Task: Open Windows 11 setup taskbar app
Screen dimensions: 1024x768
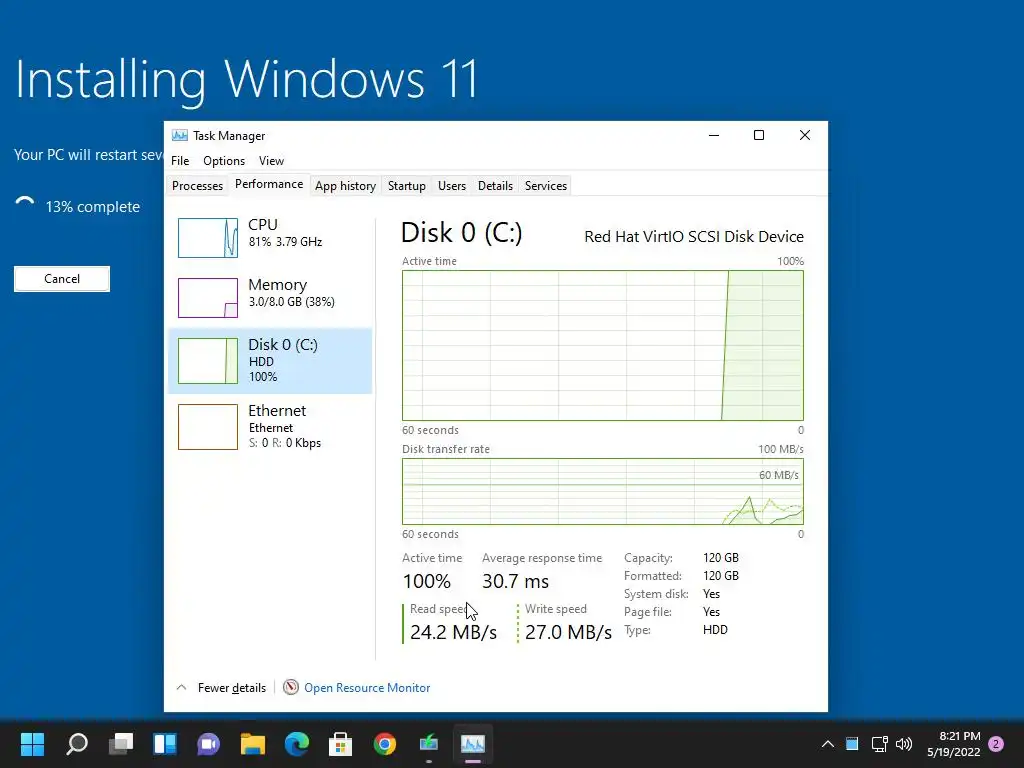Action: (428, 743)
